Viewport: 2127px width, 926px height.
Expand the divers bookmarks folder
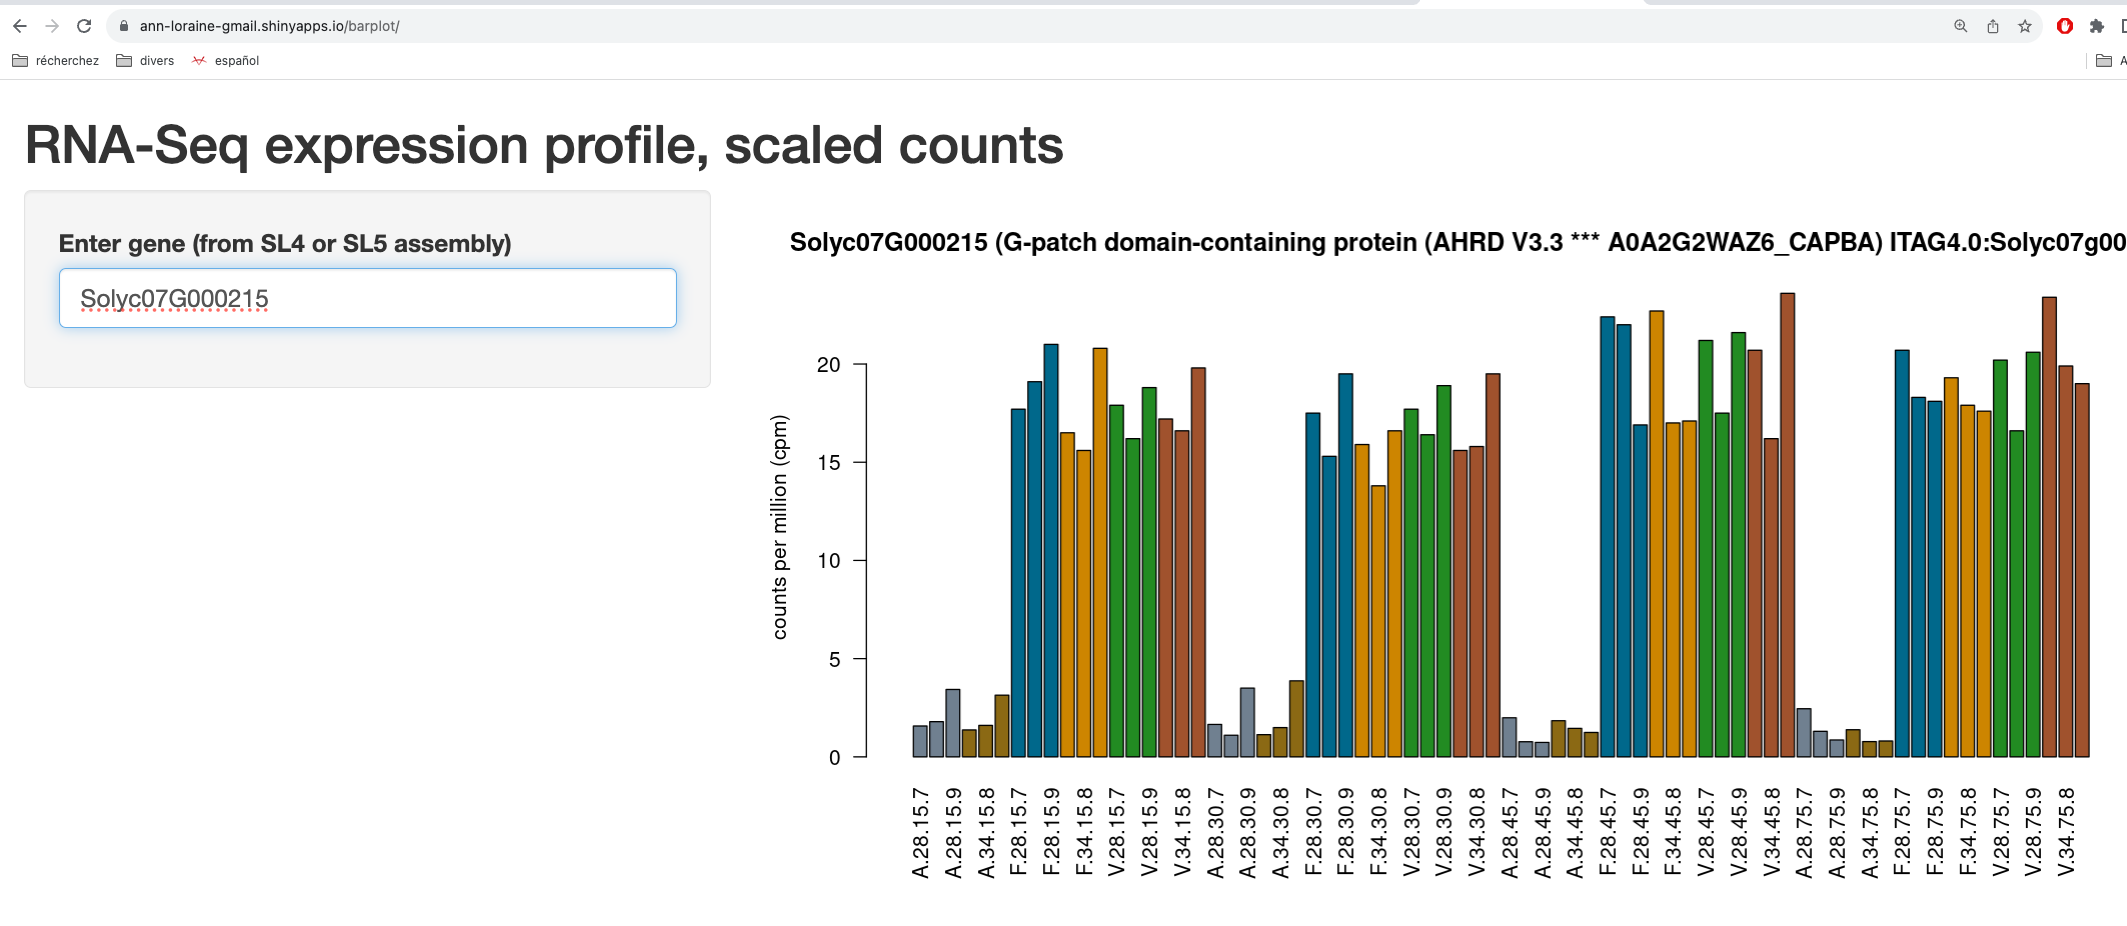pyautogui.click(x=145, y=61)
